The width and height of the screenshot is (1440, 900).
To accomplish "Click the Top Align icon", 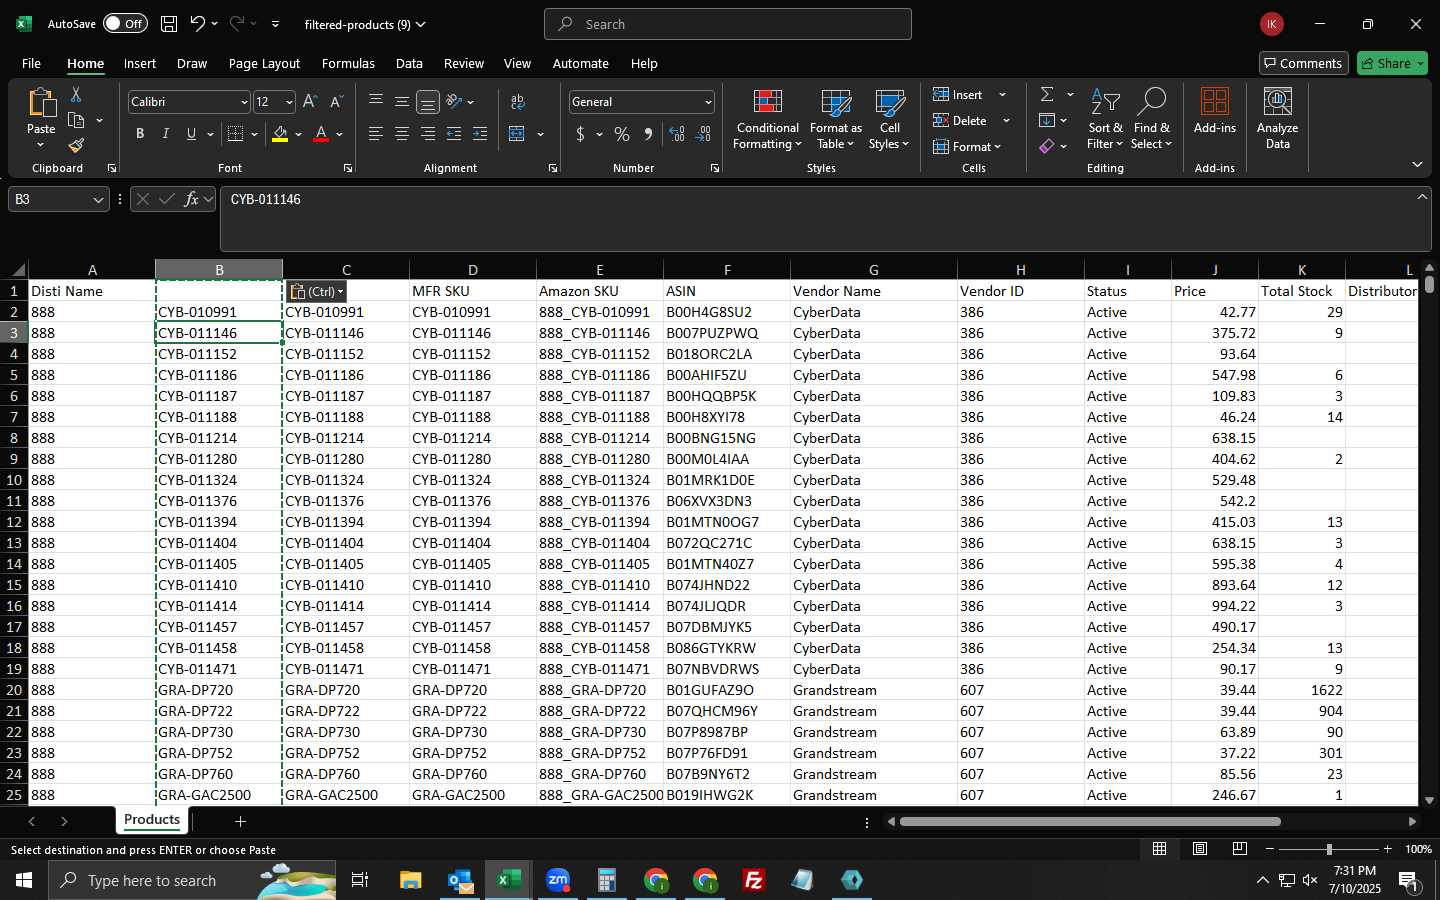I will (x=376, y=102).
